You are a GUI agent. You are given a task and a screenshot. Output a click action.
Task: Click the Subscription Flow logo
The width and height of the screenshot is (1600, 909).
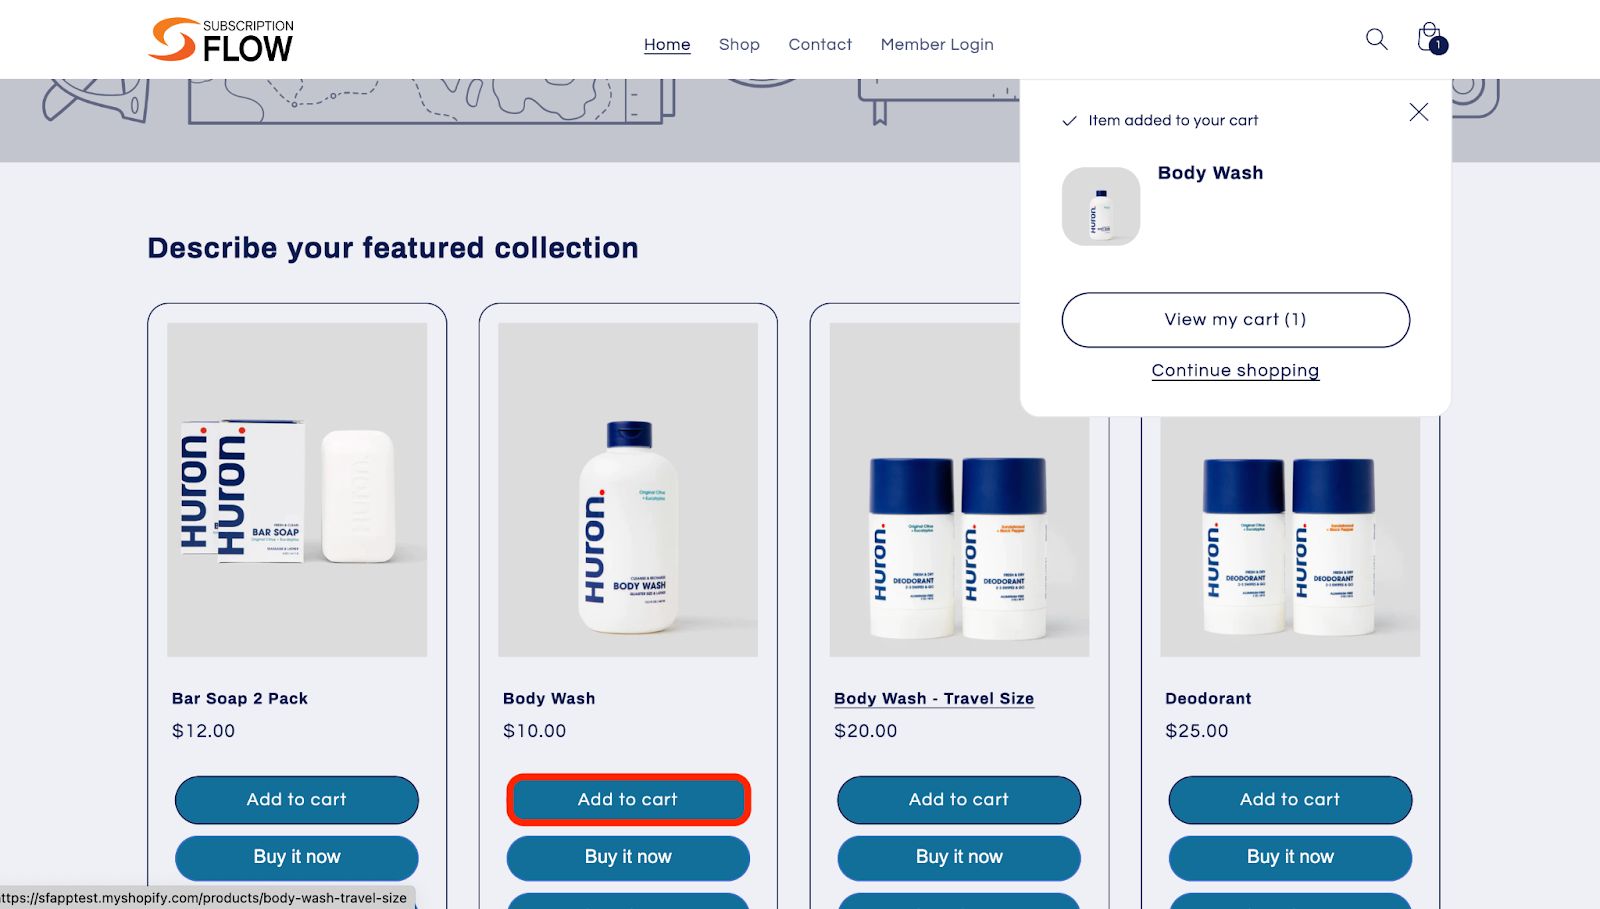point(221,40)
